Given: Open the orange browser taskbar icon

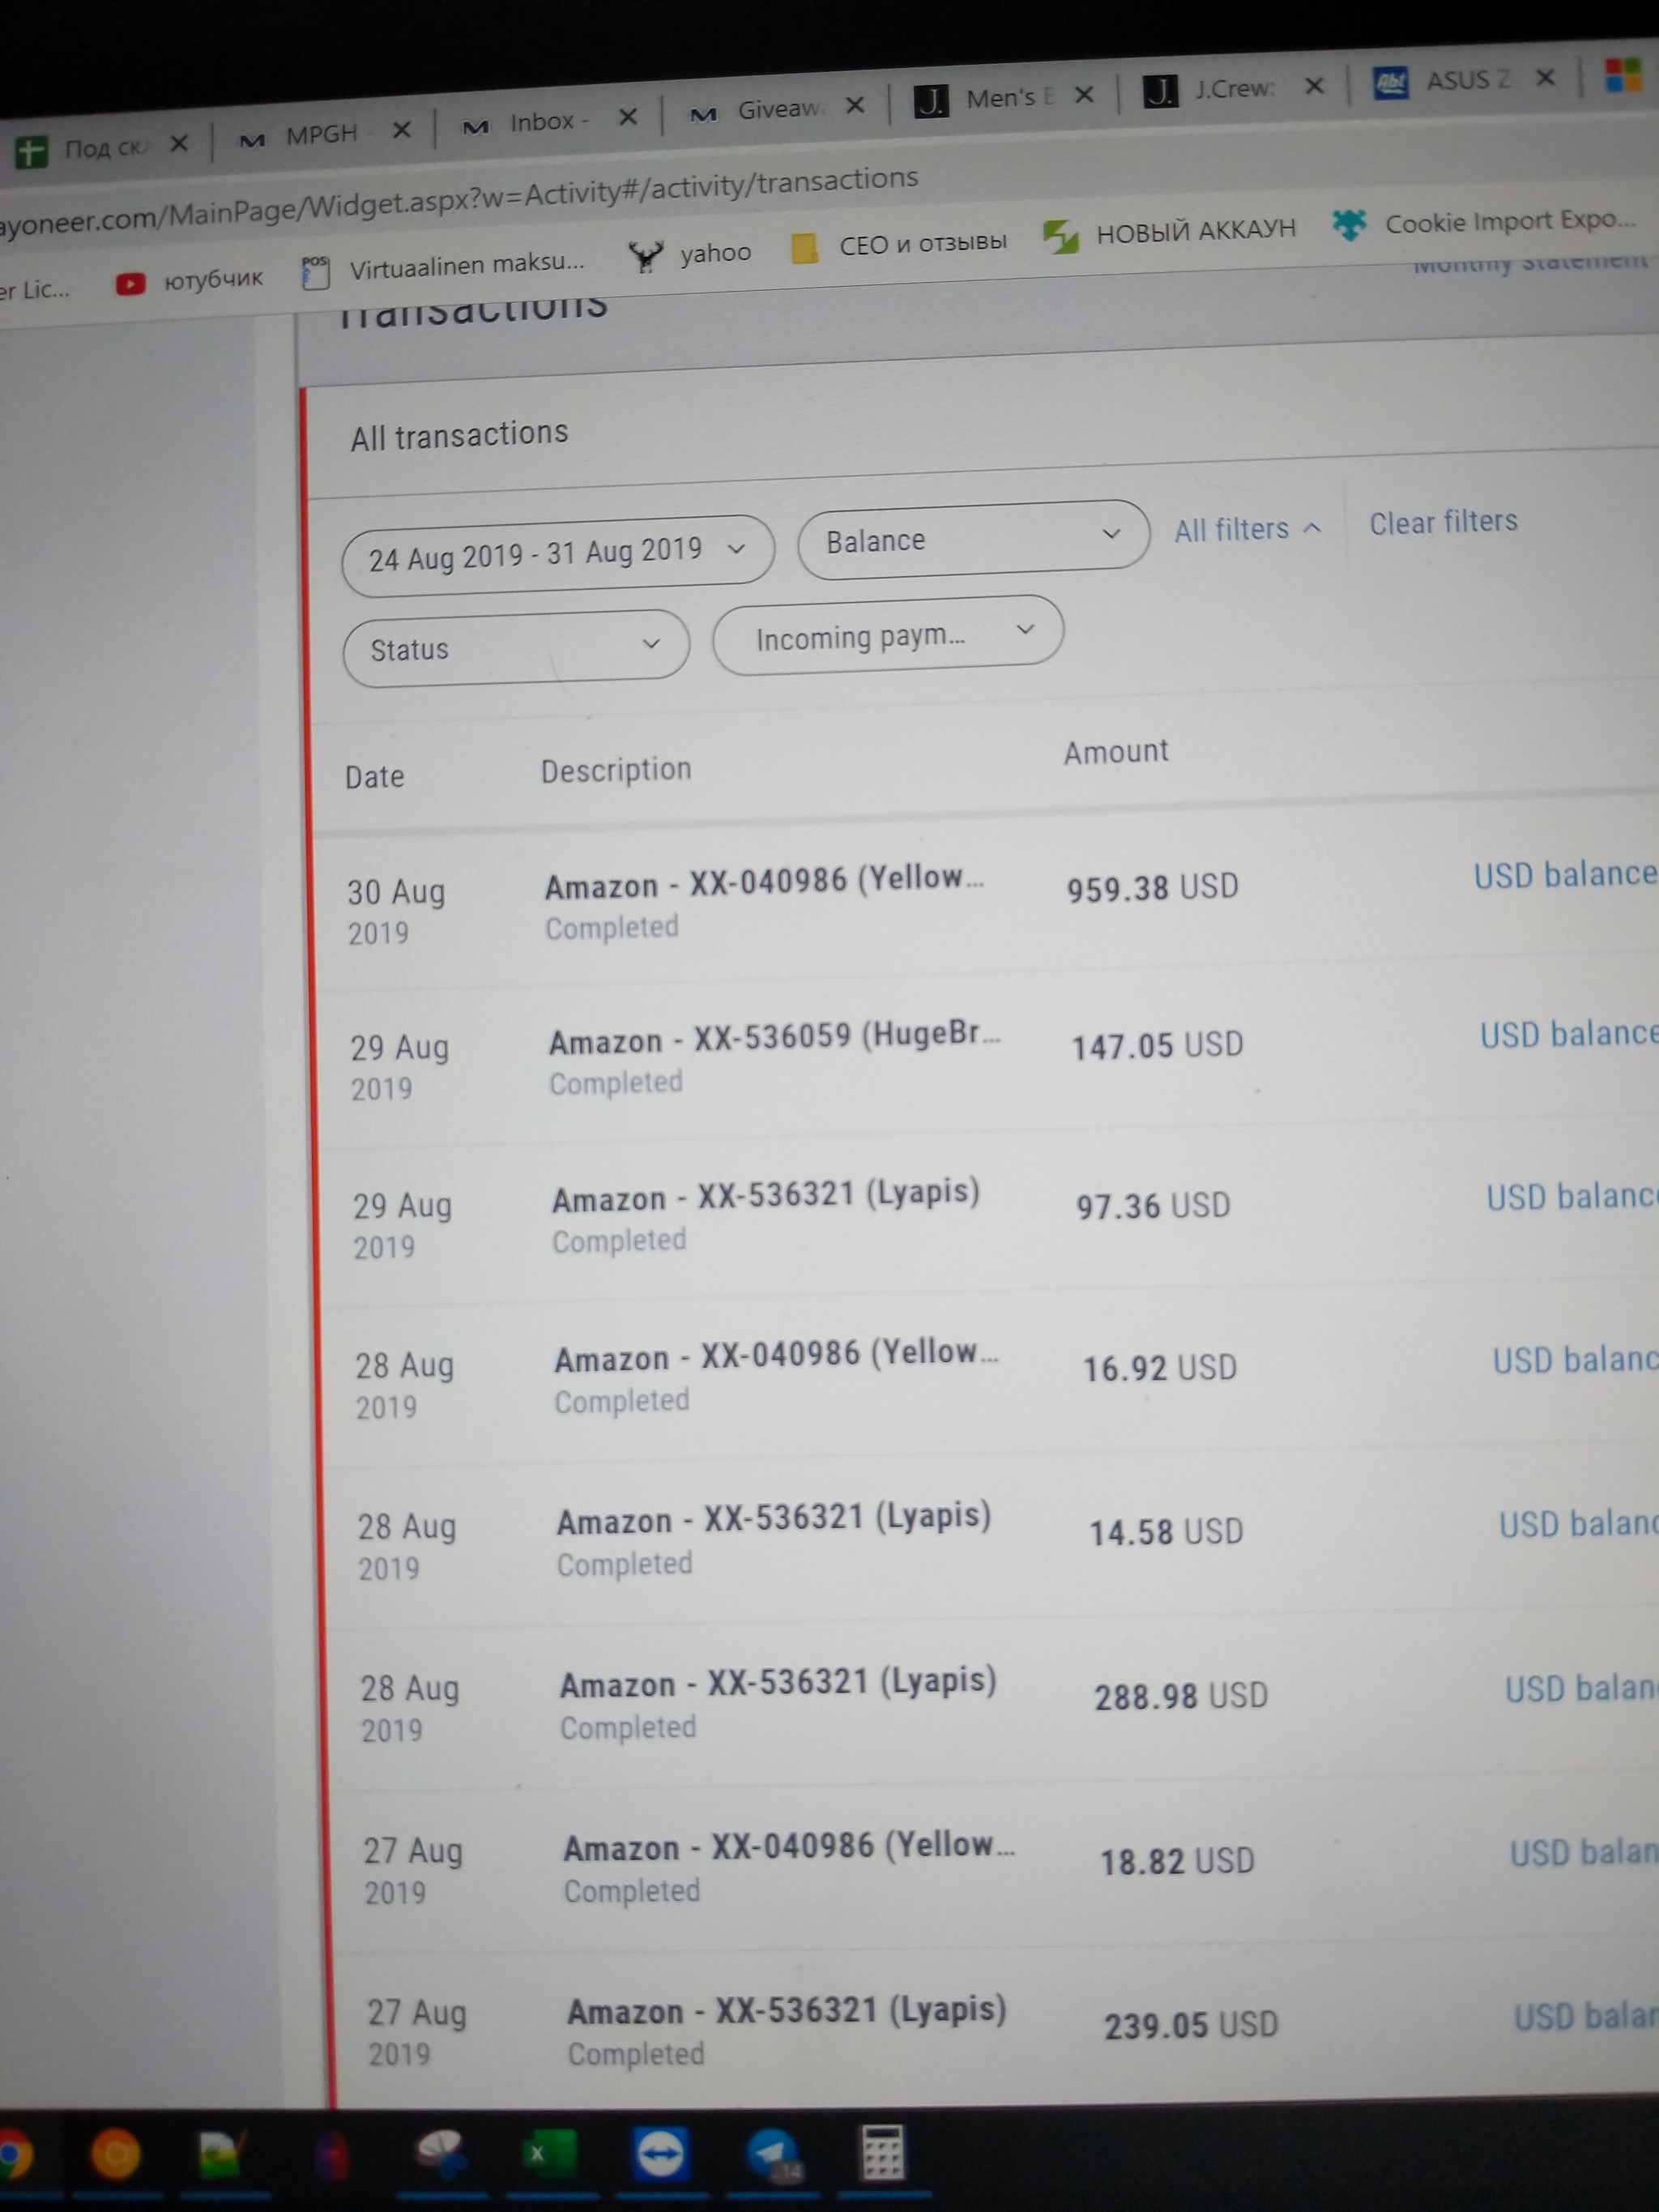Looking at the screenshot, I should [x=116, y=2153].
